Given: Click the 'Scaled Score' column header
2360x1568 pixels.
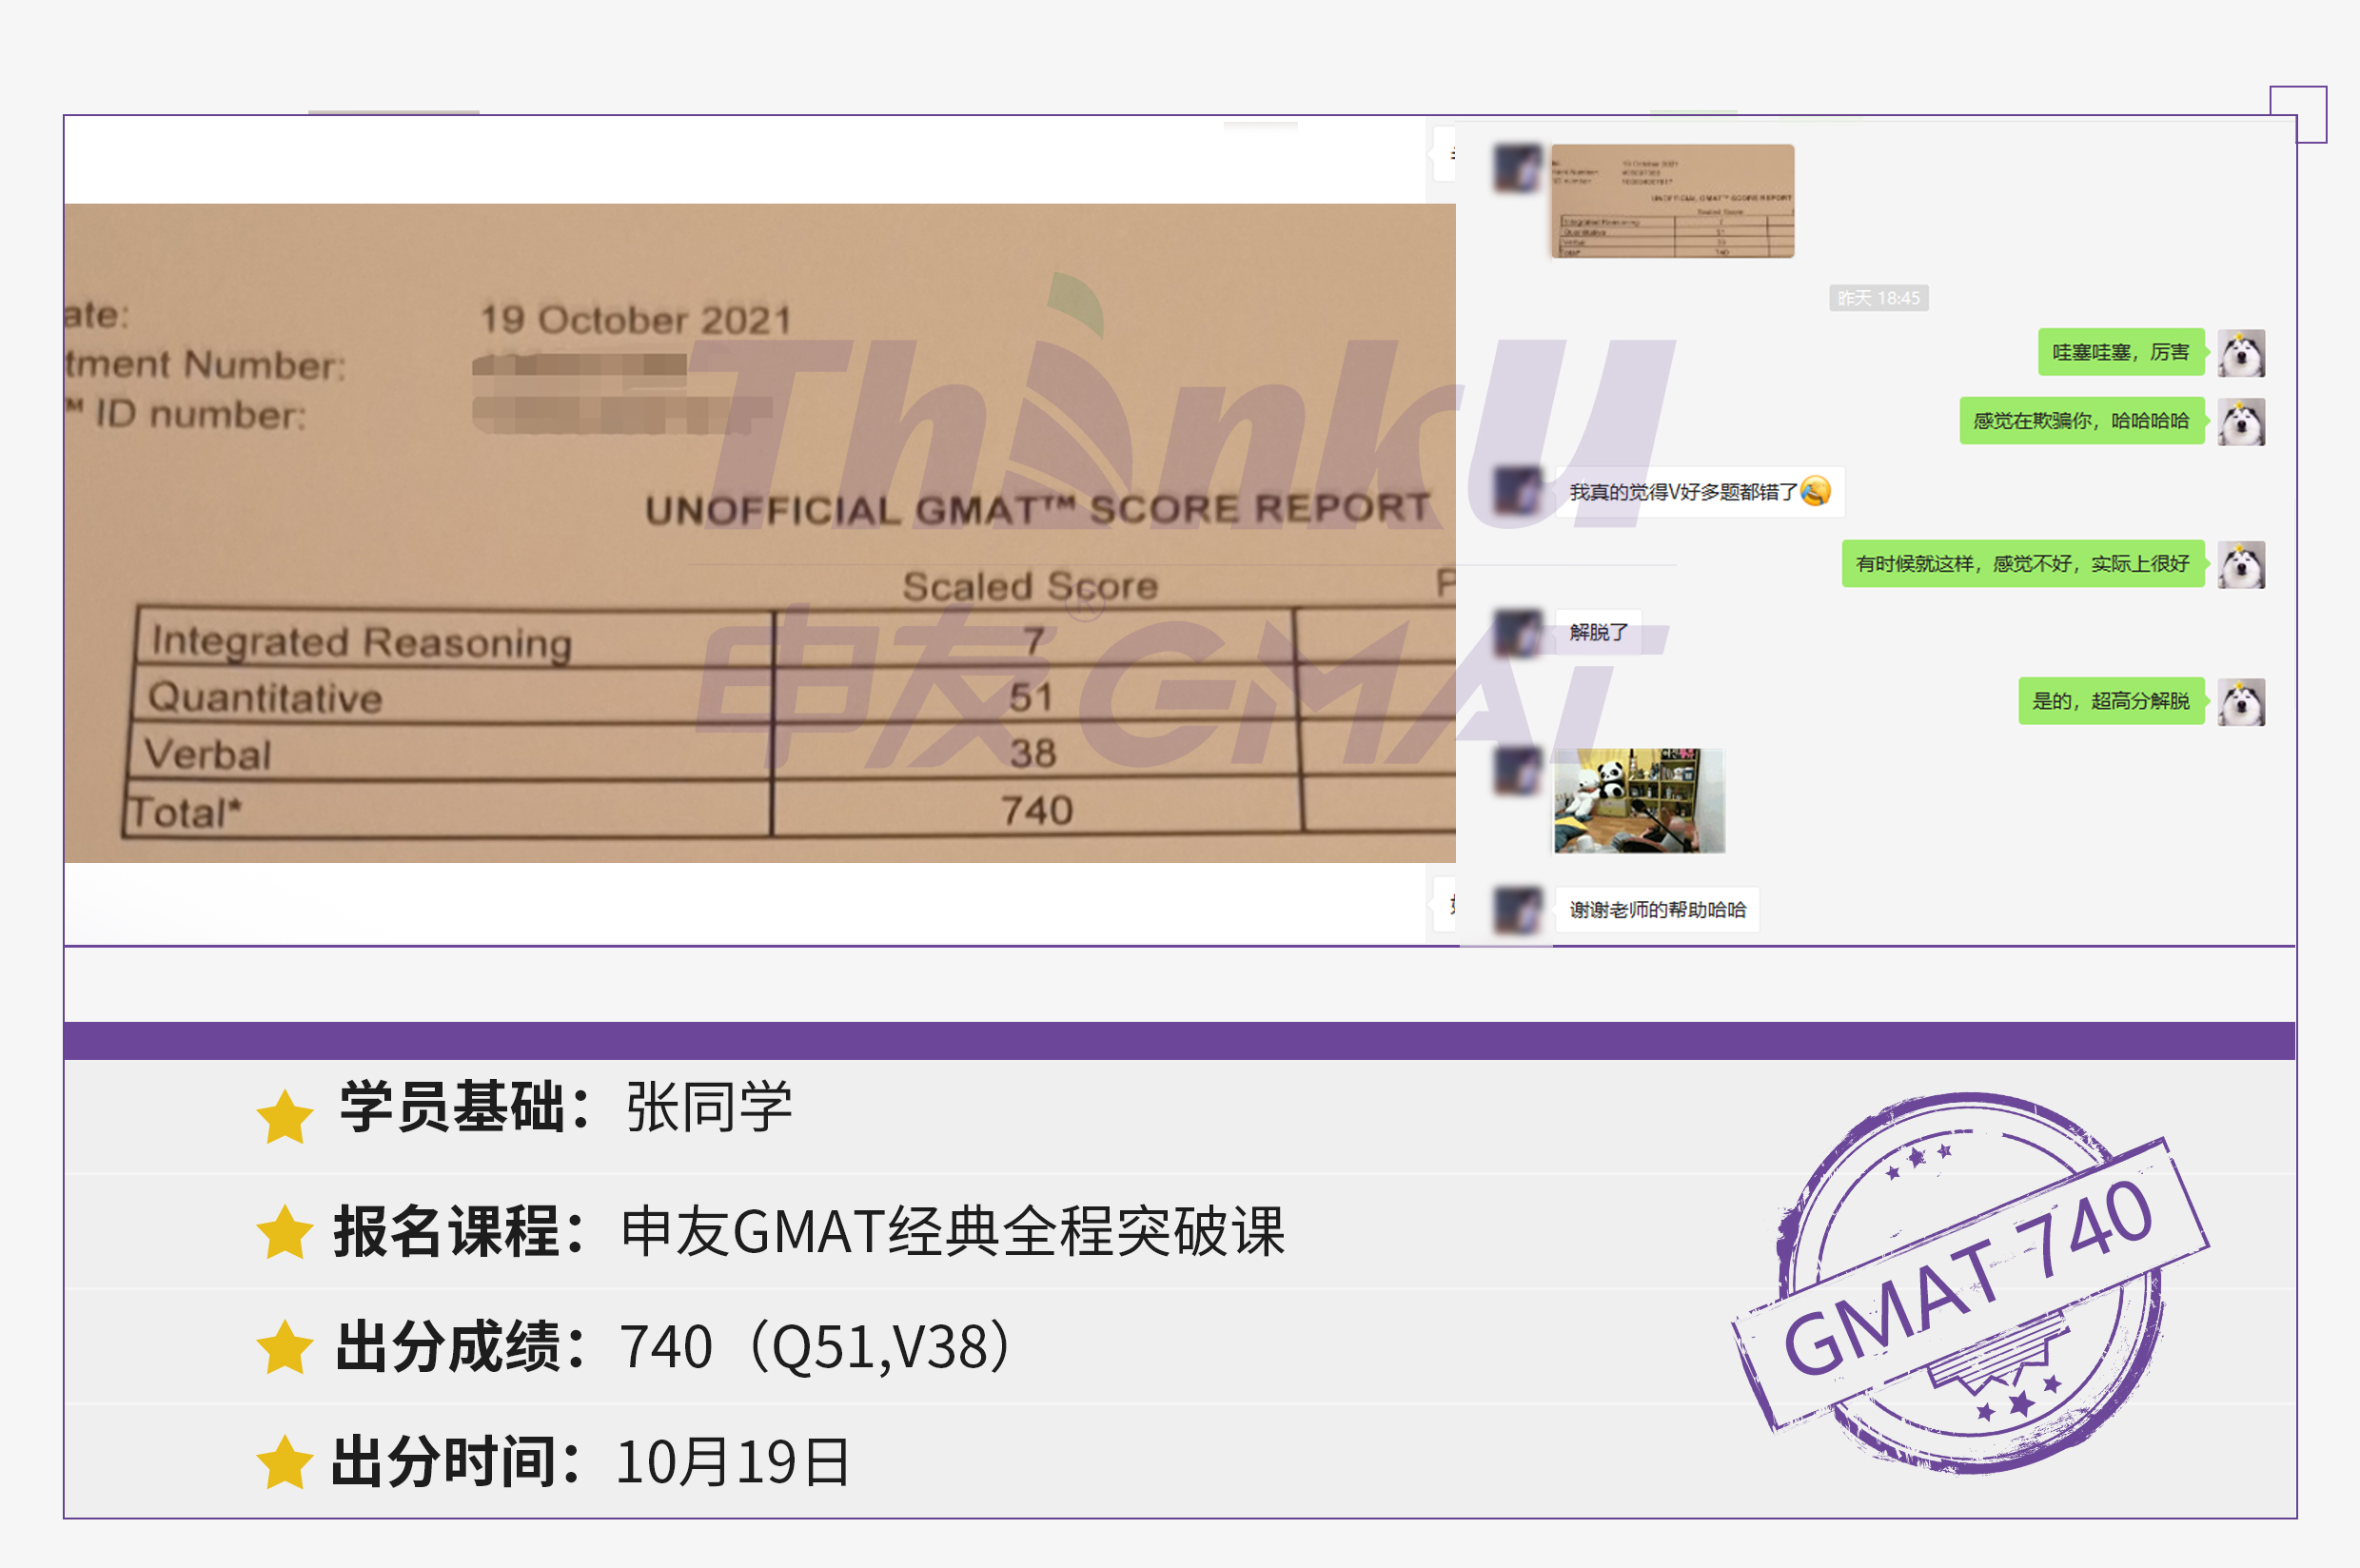Looking at the screenshot, I should tap(1030, 586).
